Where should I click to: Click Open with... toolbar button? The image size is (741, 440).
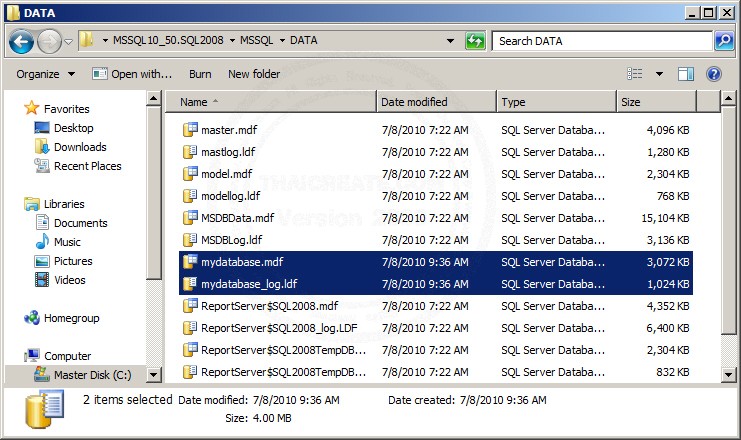[132, 74]
